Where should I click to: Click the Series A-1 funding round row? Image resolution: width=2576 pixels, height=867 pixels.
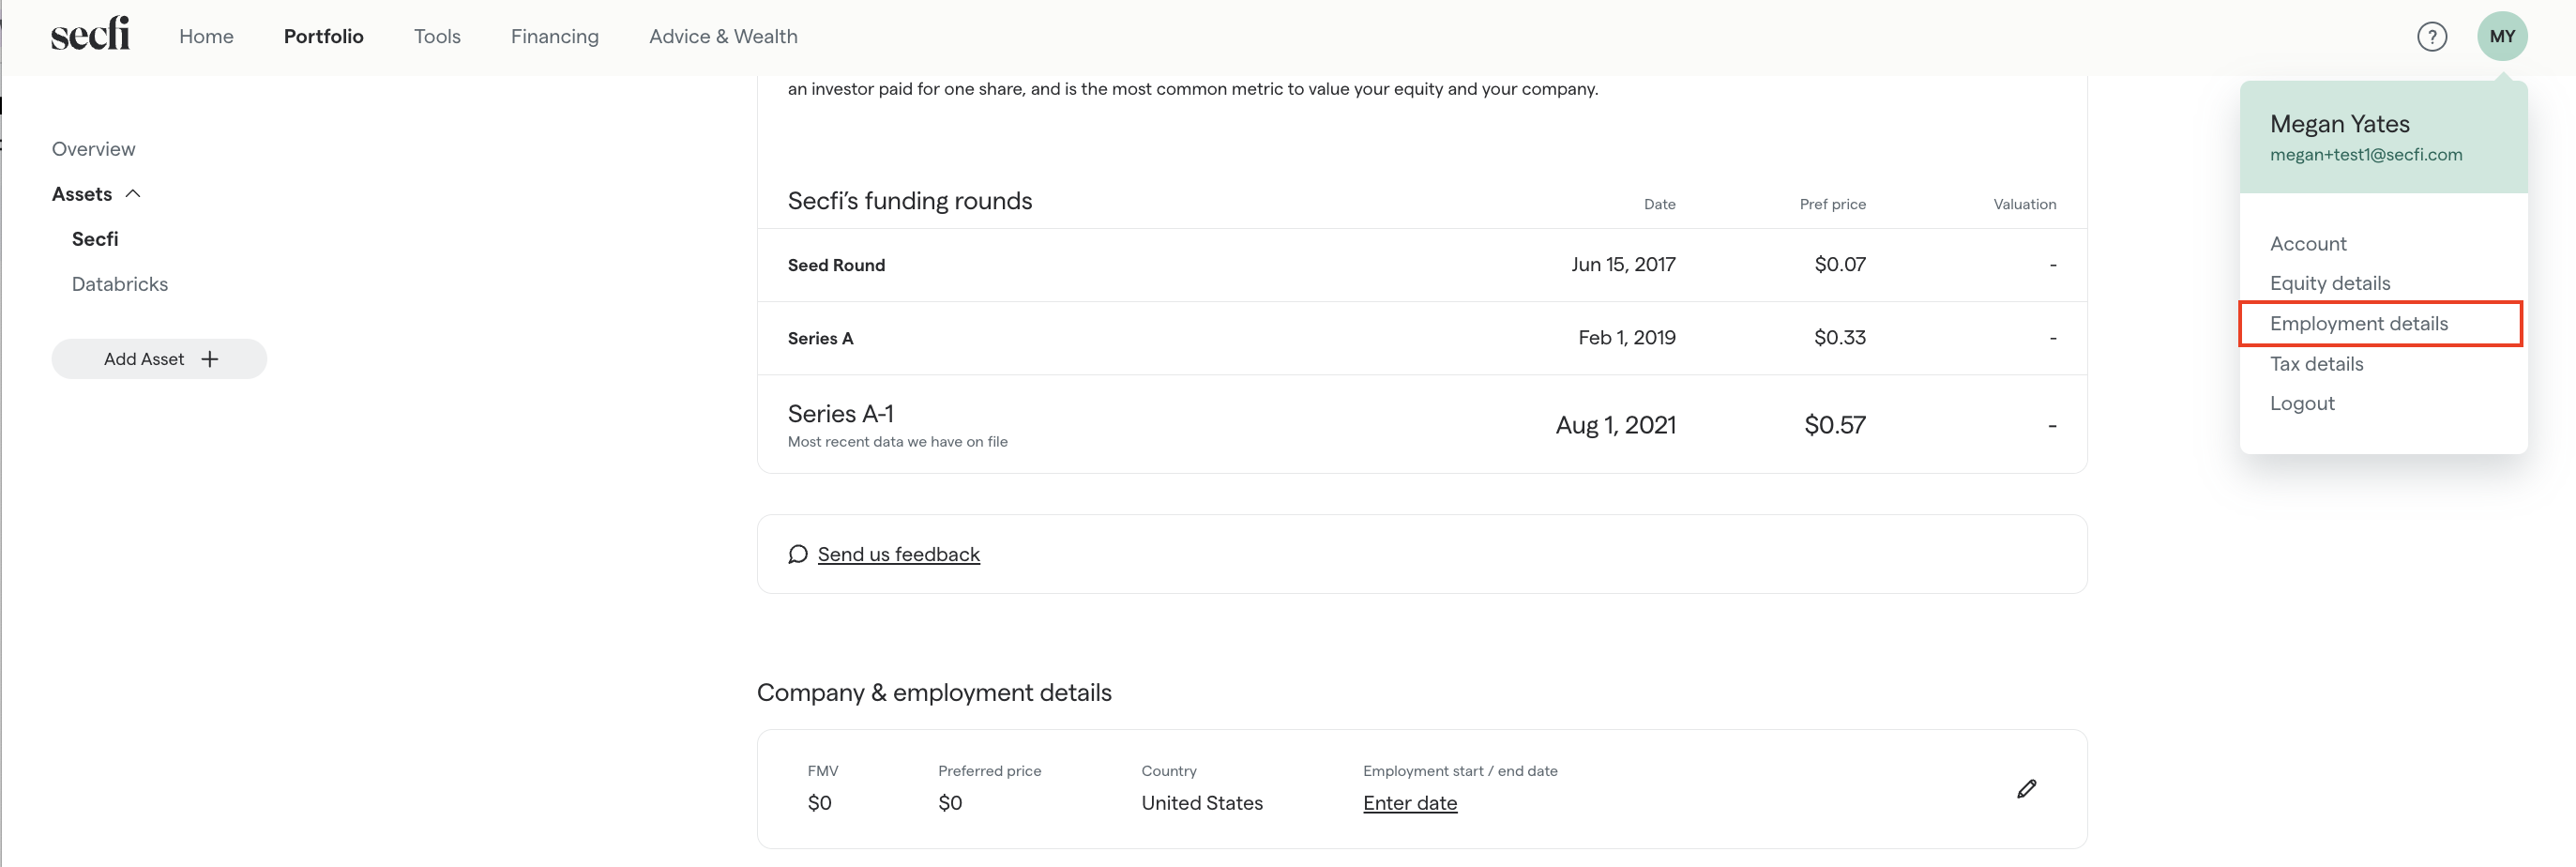1420,424
